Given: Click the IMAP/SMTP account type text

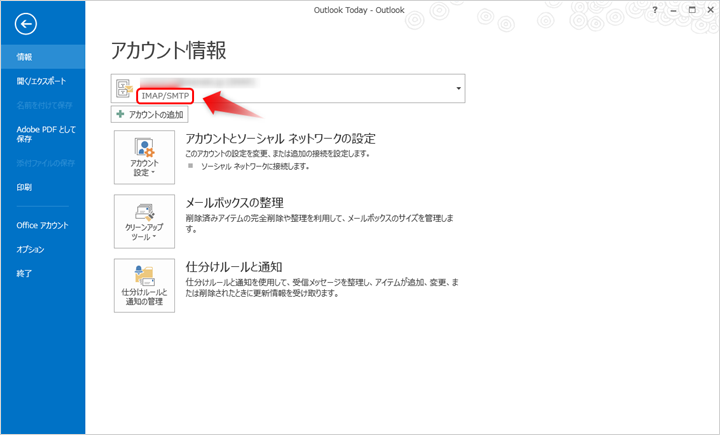Looking at the screenshot, I should pyautogui.click(x=165, y=96).
